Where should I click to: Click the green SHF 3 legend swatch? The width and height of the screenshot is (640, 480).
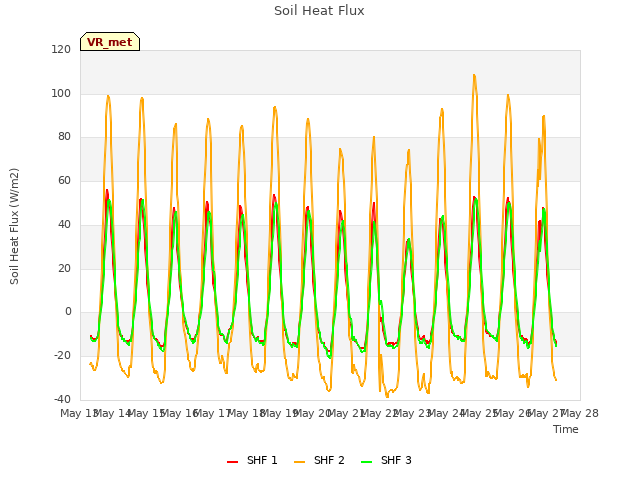[x=367, y=461]
